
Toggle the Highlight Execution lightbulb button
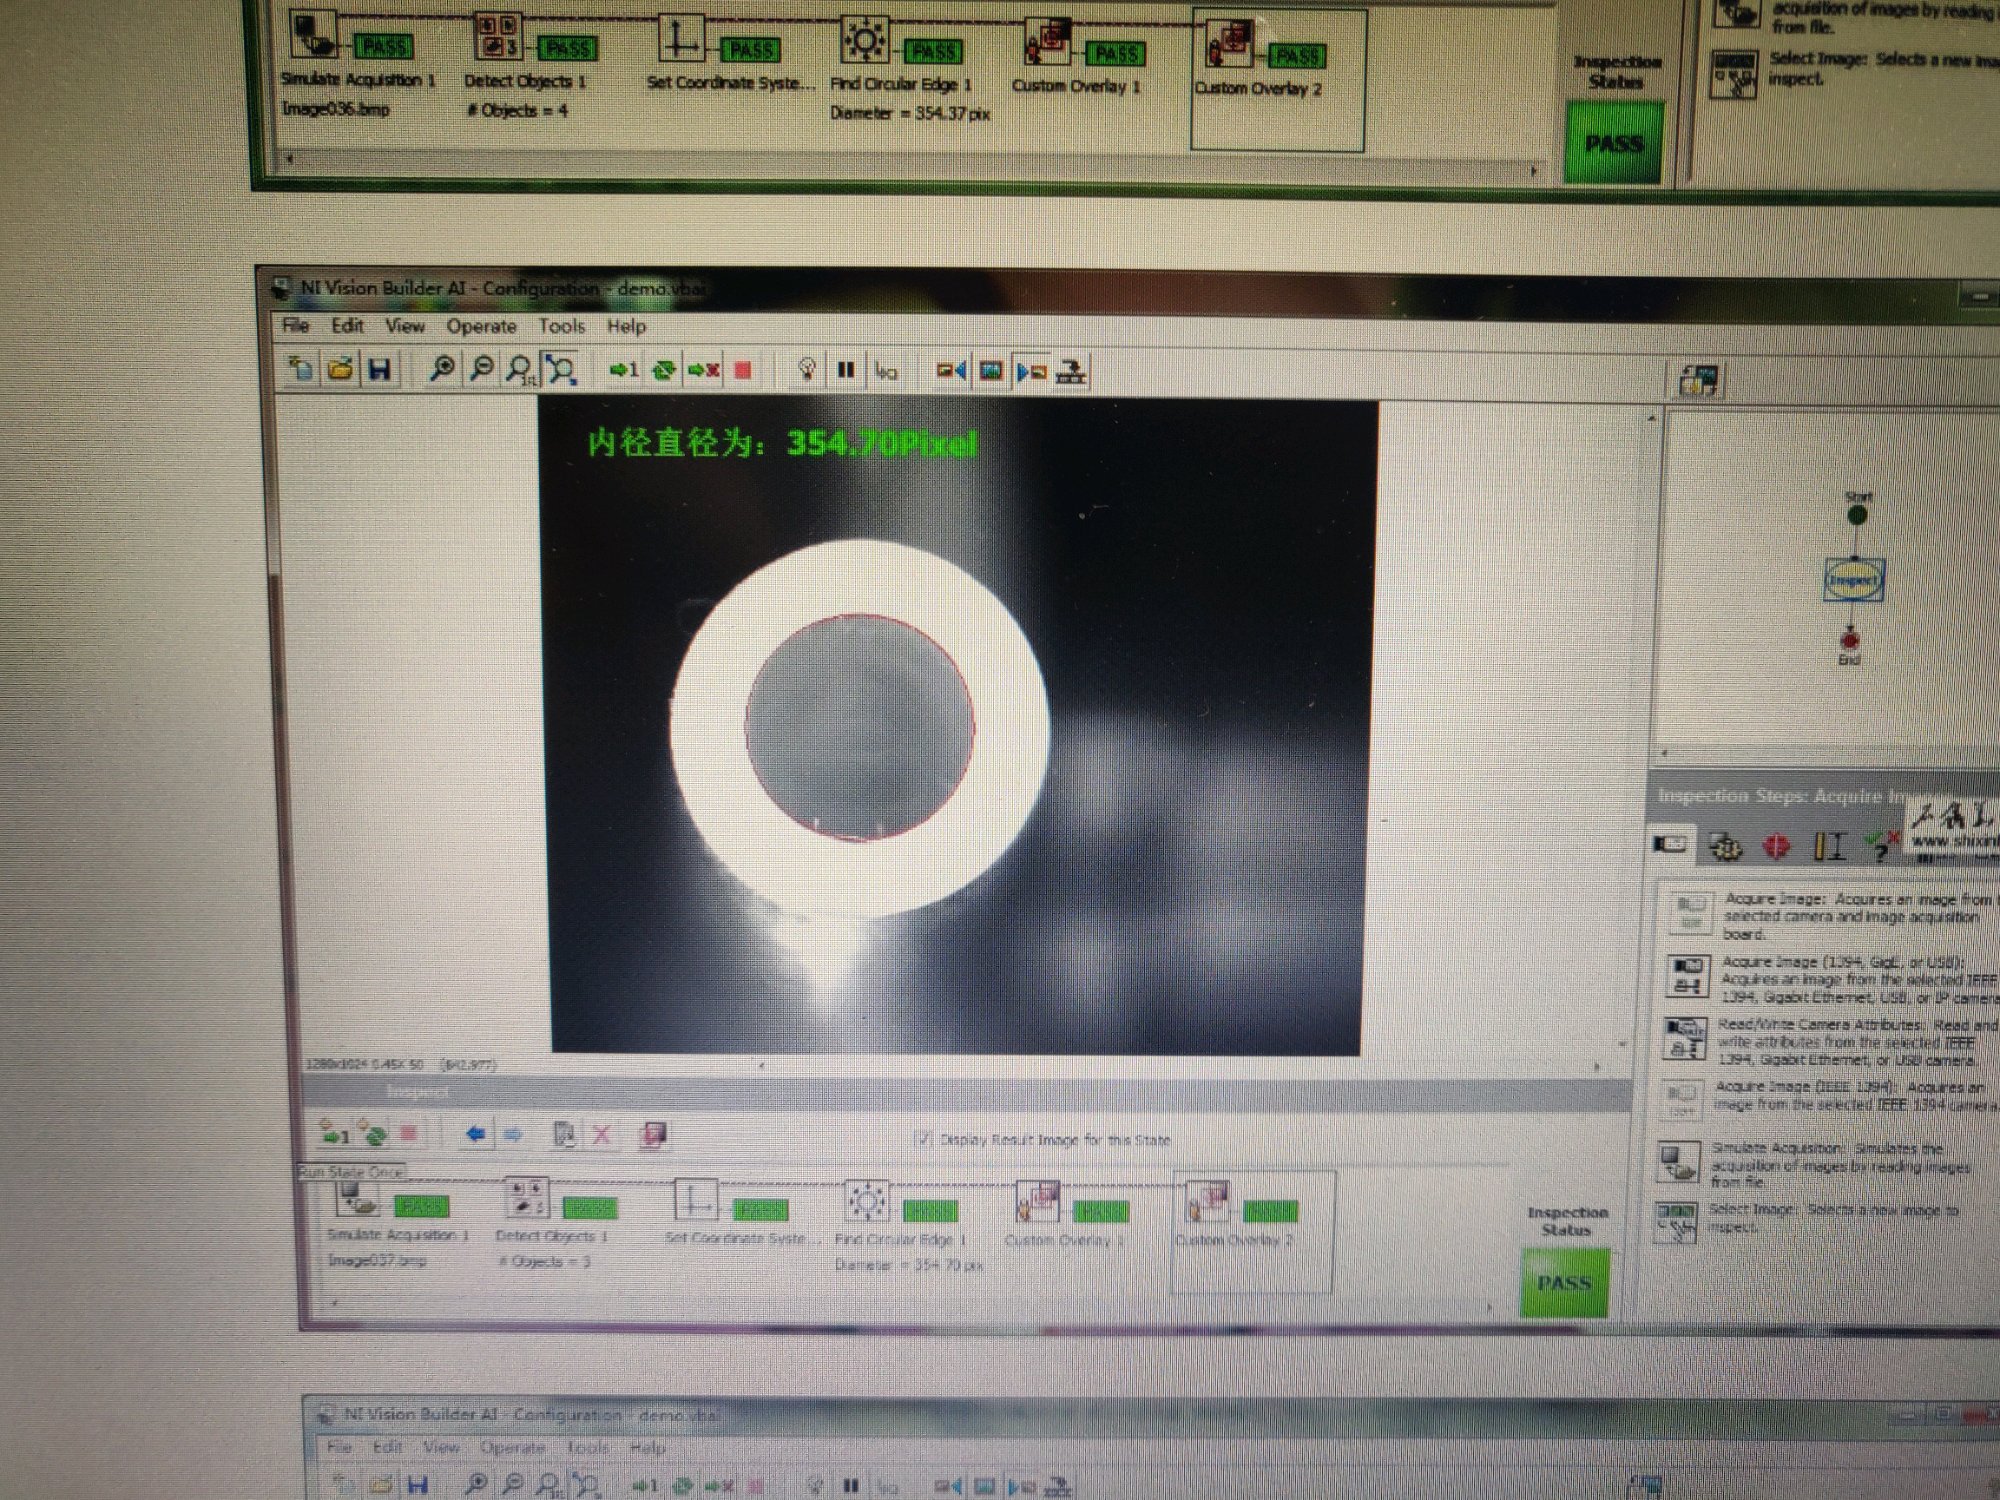(807, 370)
